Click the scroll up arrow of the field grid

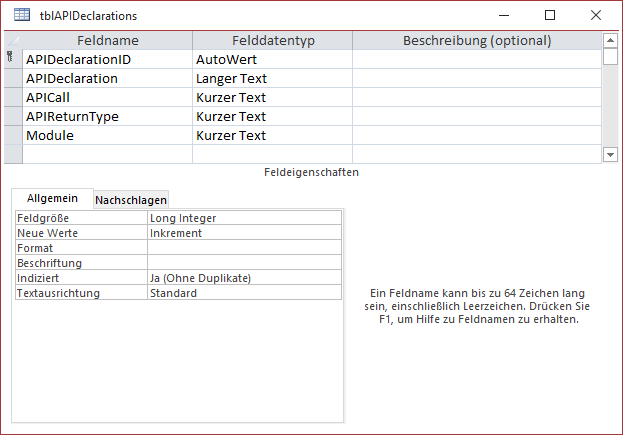(x=610, y=40)
